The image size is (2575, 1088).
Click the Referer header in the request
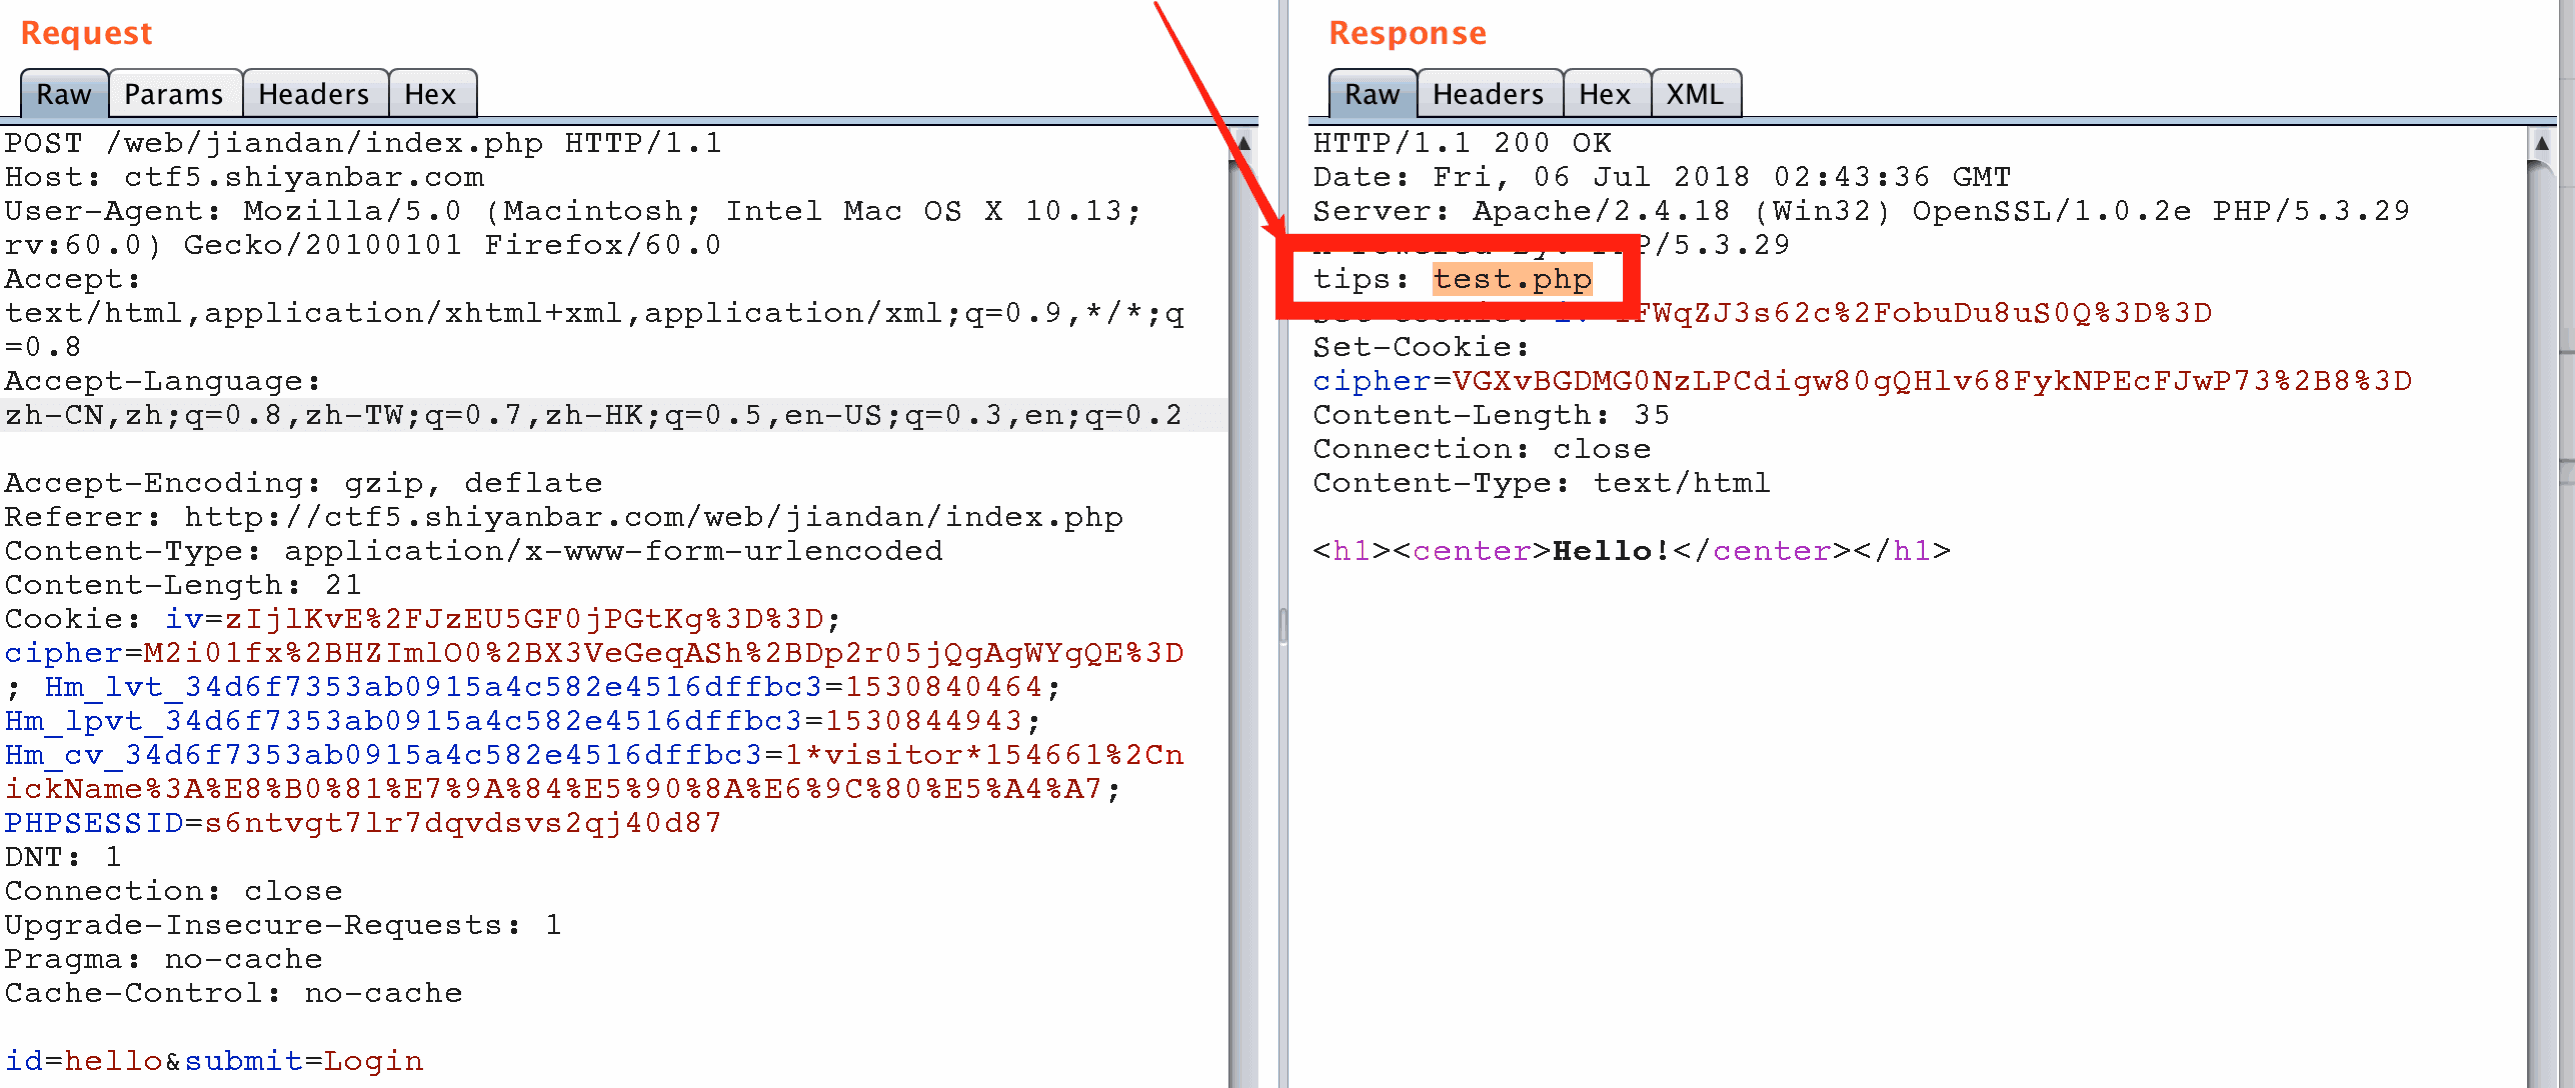pyautogui.click(x=563, y=517)
